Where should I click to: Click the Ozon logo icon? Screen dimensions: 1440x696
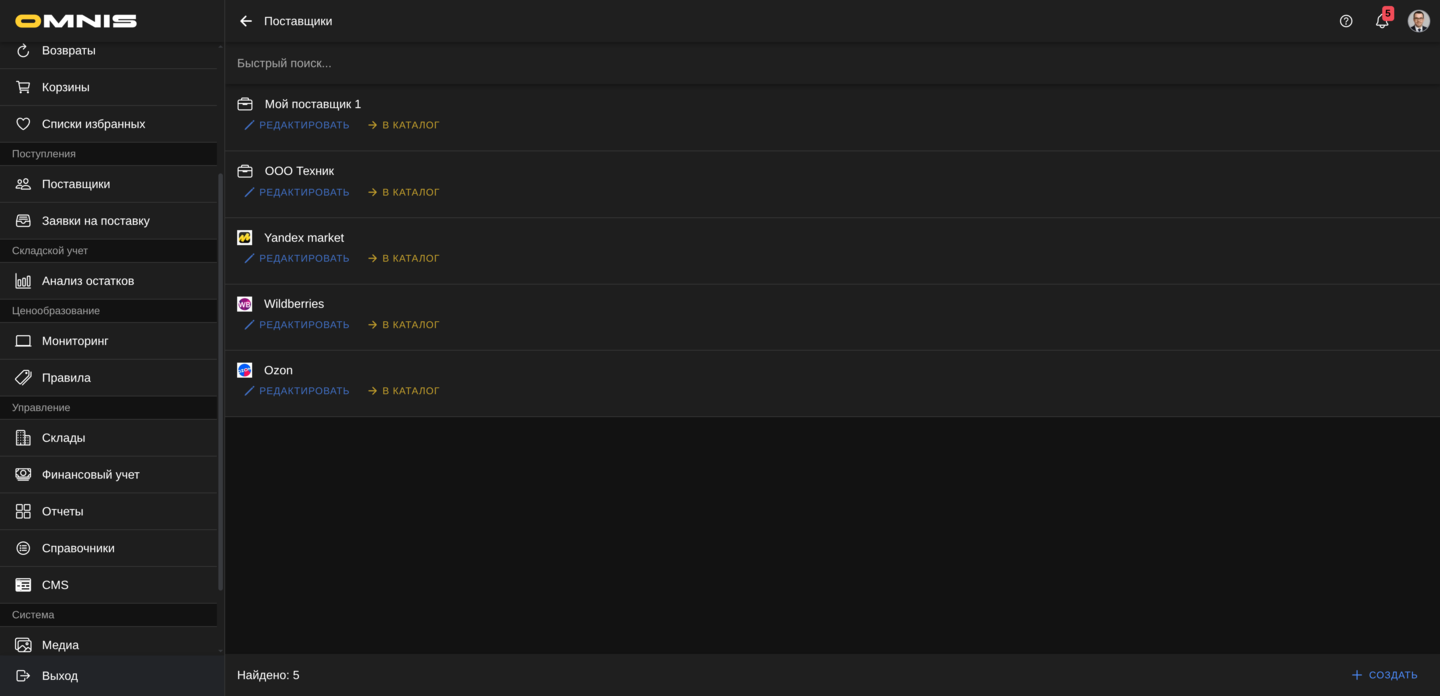[245, 370]
